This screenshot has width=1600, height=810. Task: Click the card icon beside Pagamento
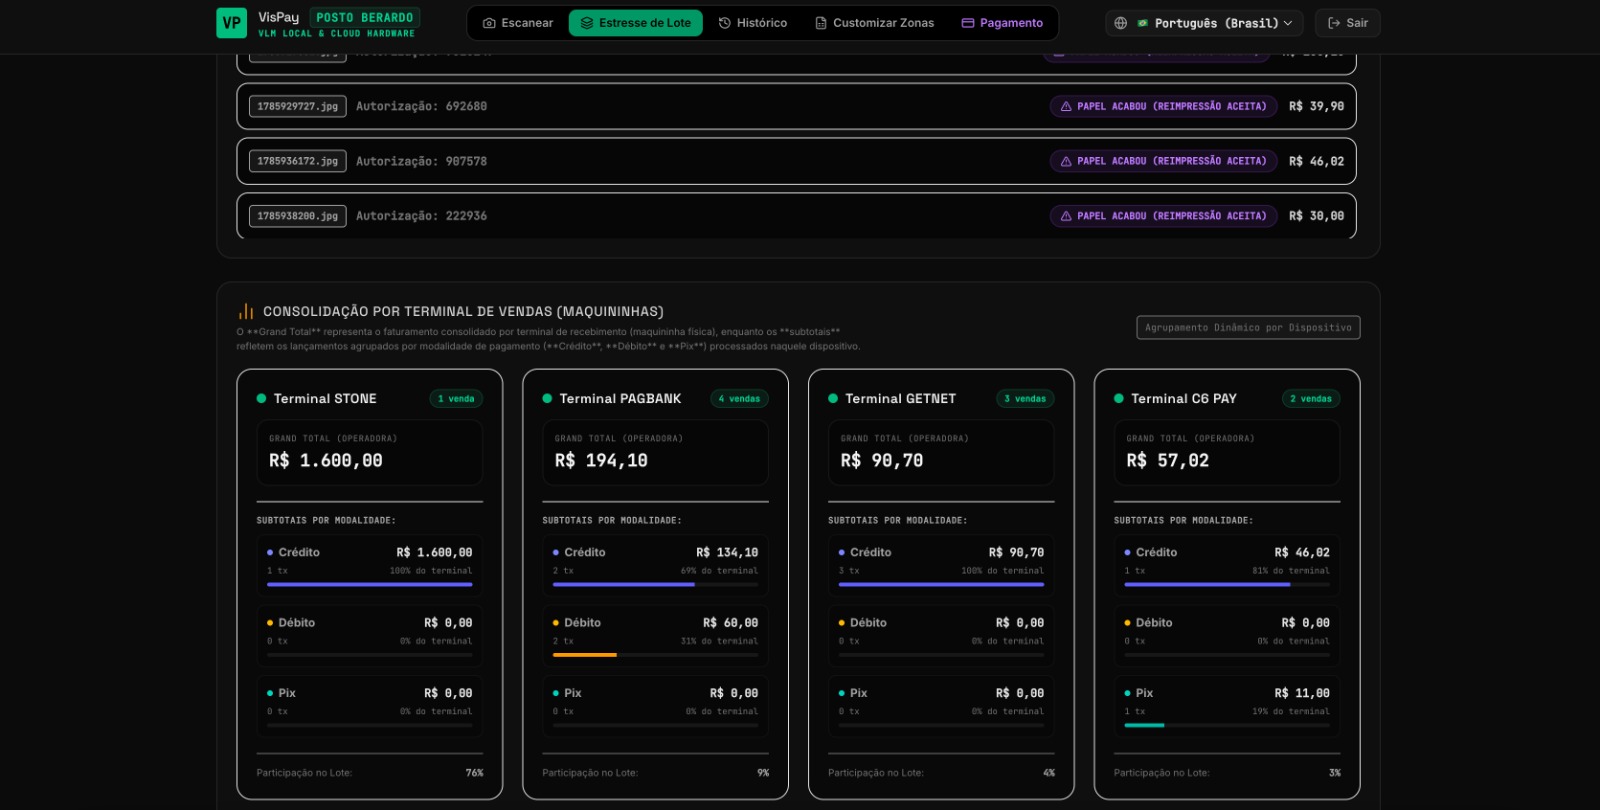point(968,23)
